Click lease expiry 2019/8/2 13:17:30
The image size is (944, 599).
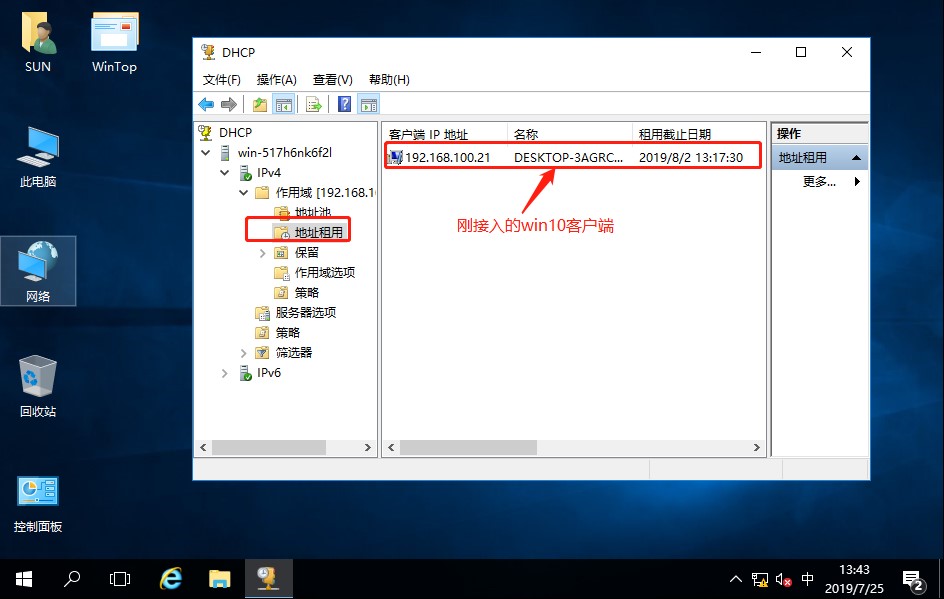click(691, 158)
